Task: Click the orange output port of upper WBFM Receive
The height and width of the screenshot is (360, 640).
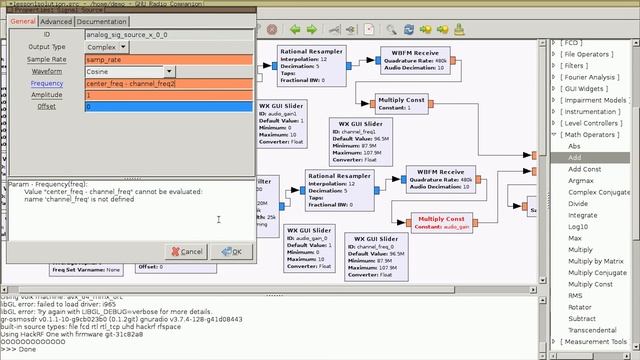Action: coord(453,60)
